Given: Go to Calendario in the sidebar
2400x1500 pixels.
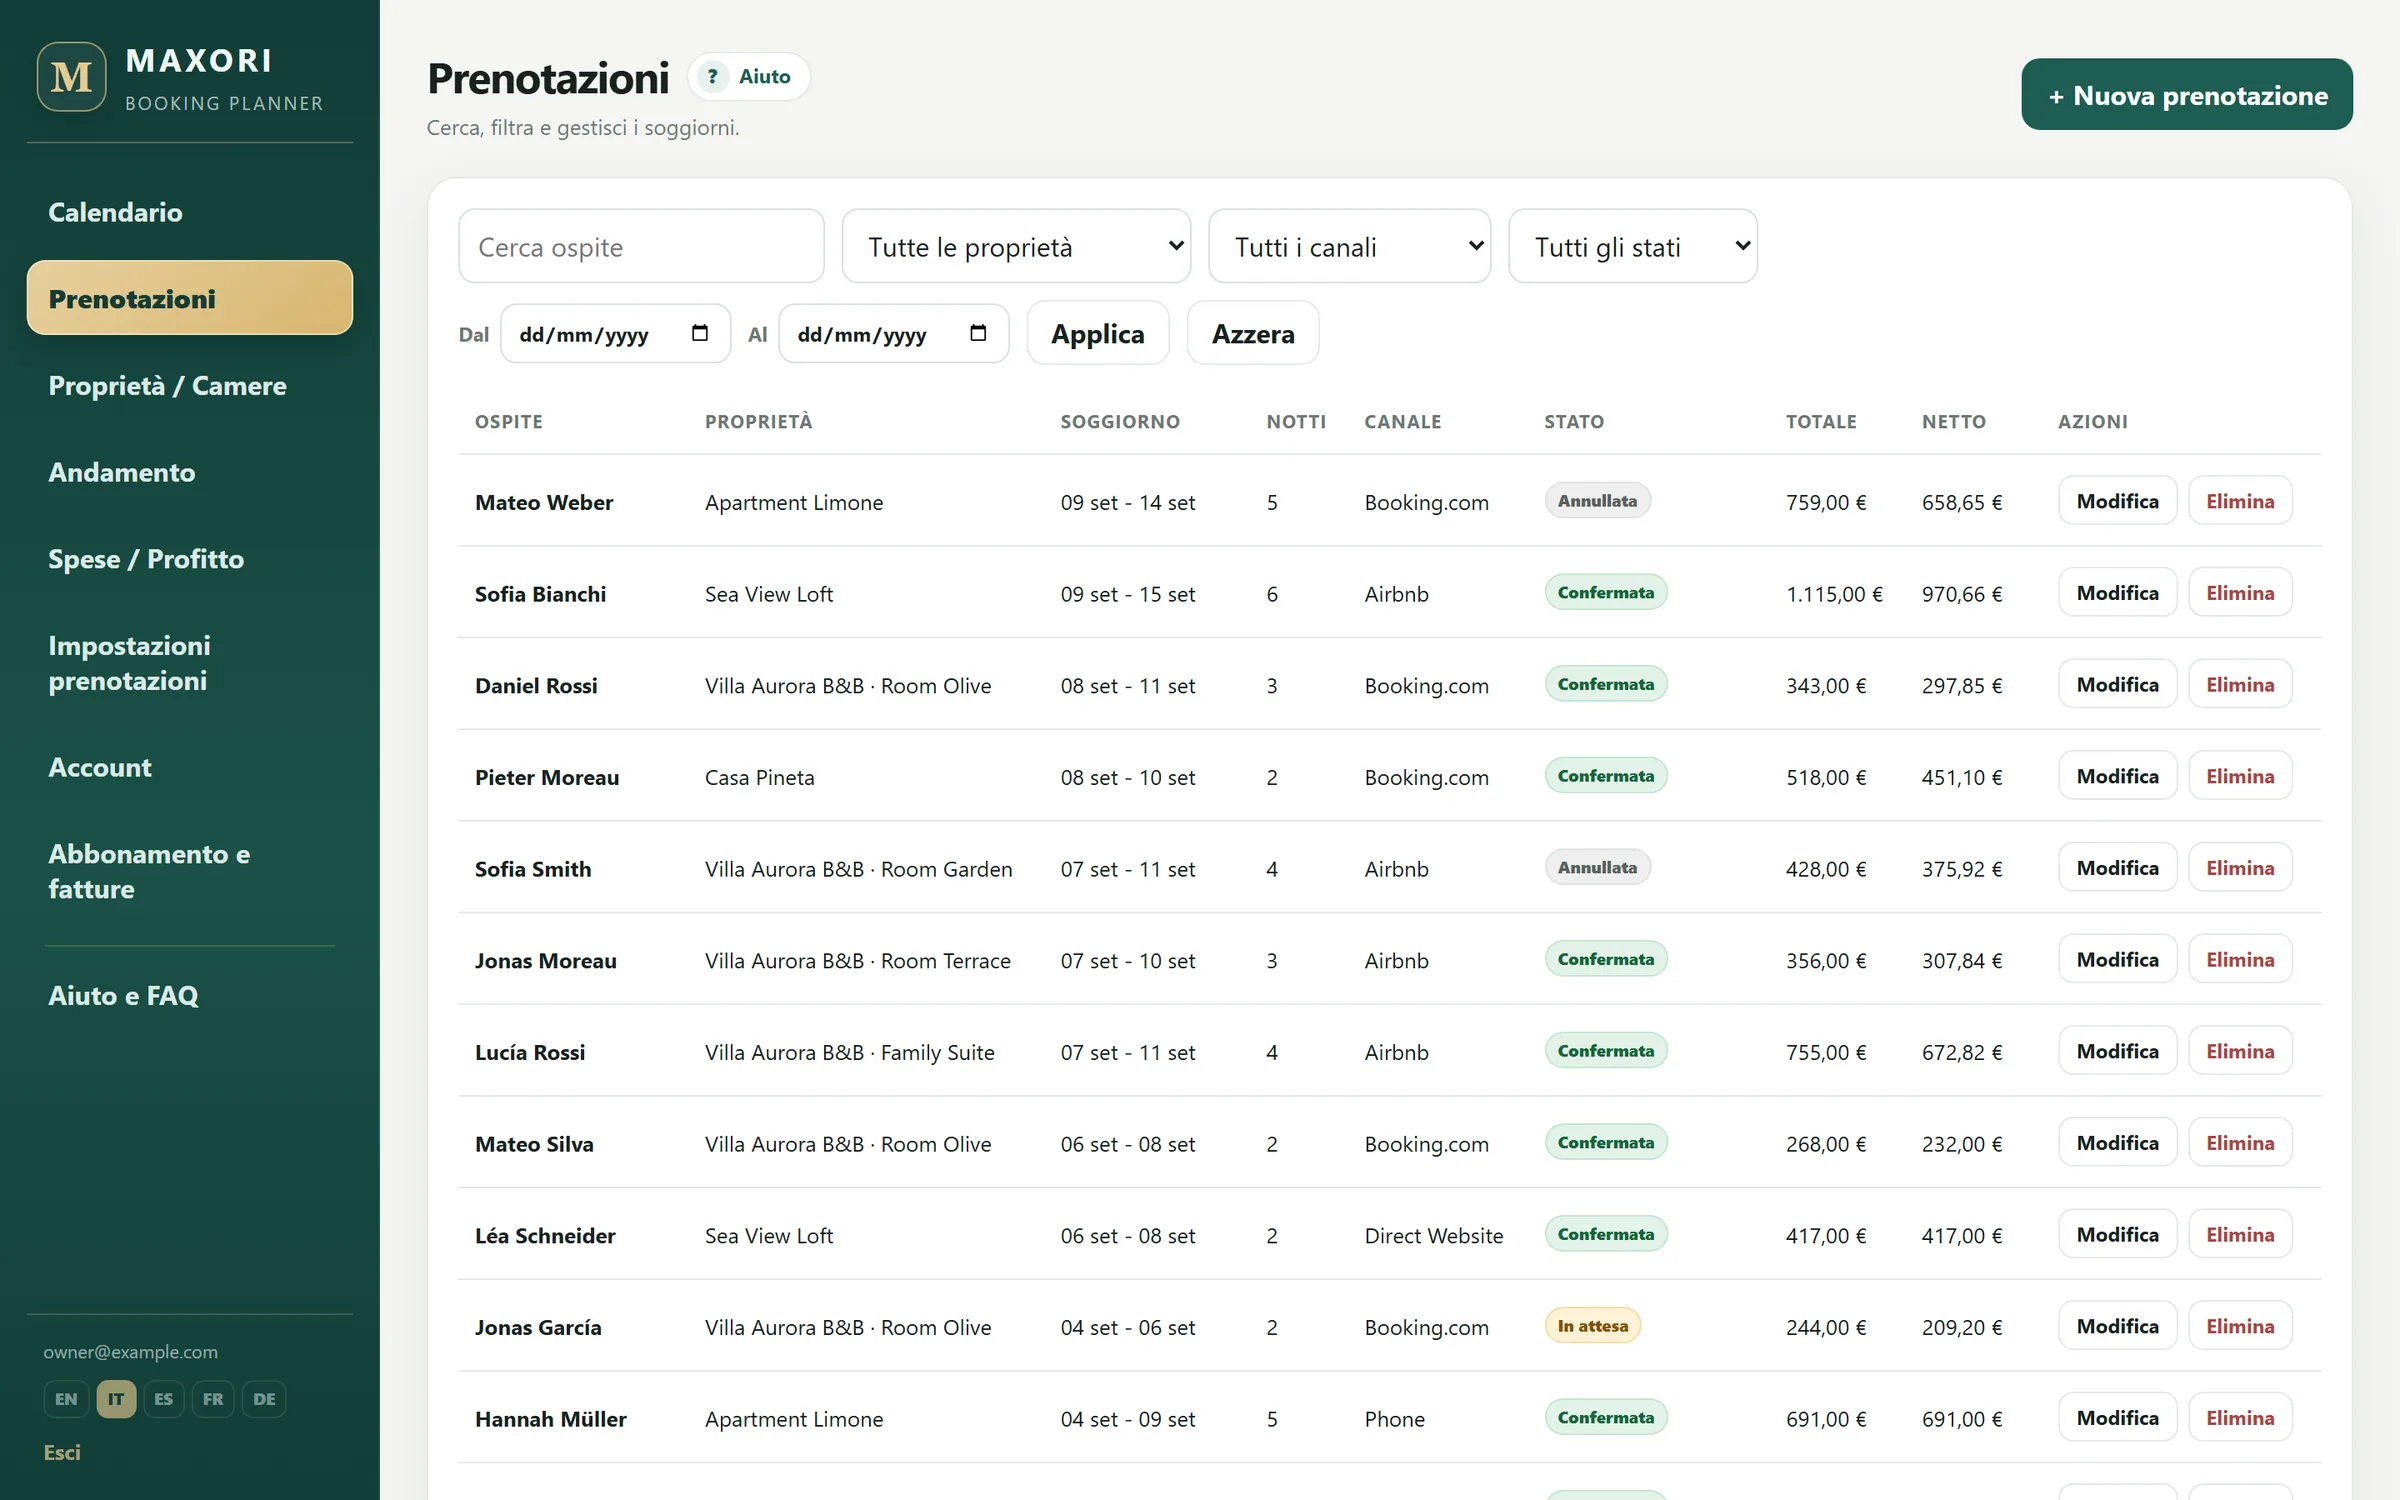Looking at the screenshot, I should coord(189,212).
